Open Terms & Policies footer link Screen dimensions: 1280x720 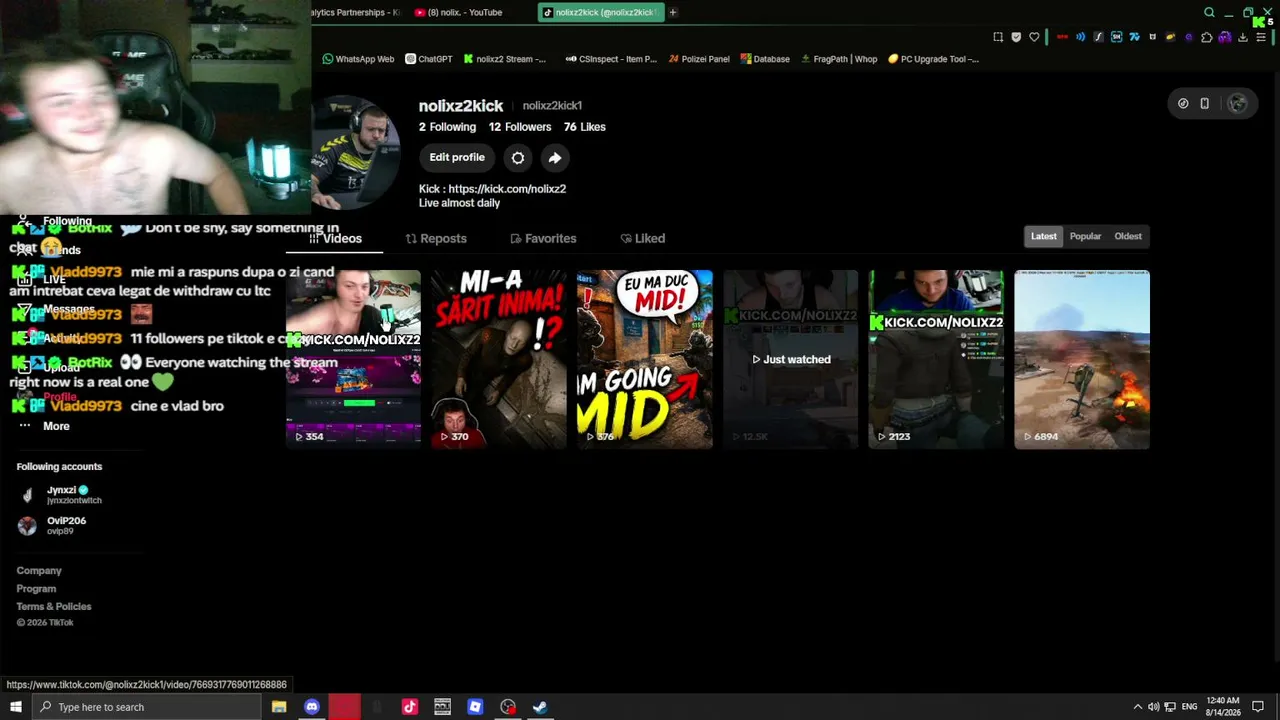54,607
